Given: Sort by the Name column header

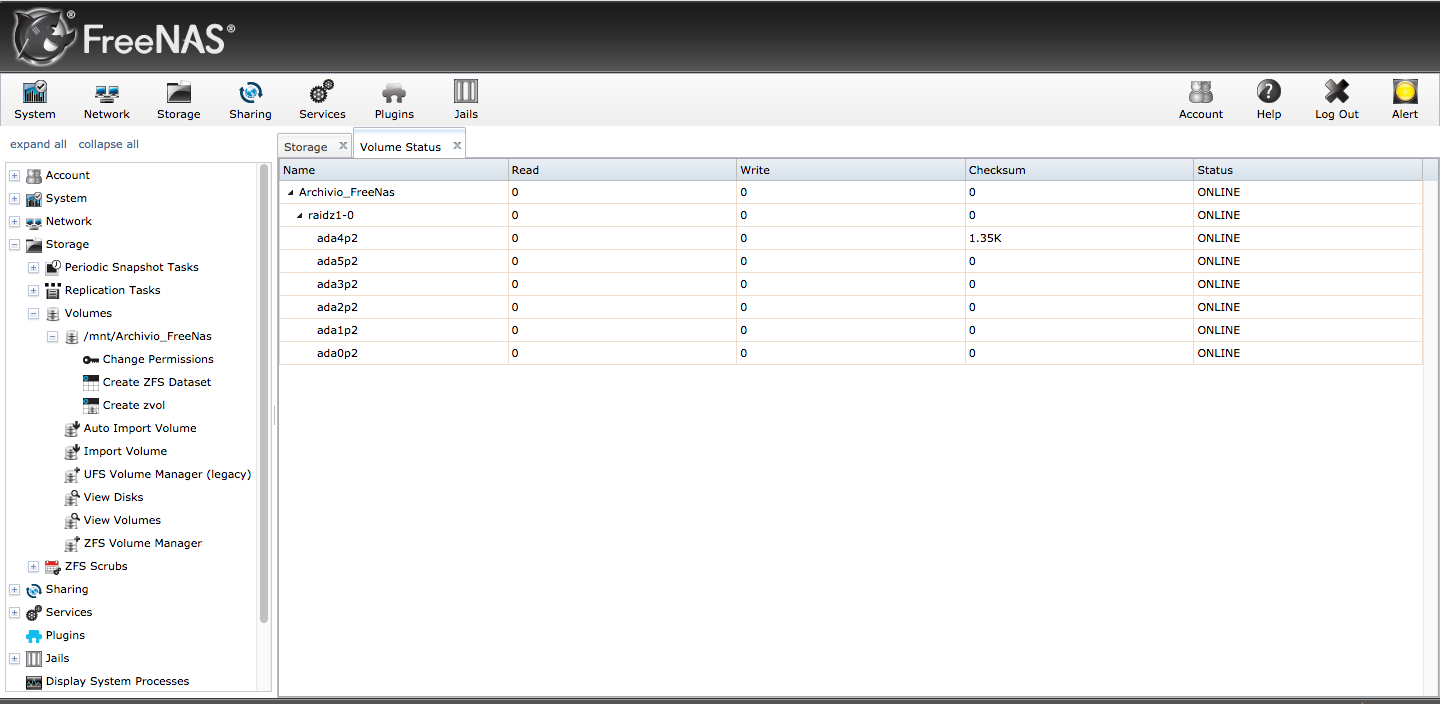Looking at the screenshot, I should [393, 170].
